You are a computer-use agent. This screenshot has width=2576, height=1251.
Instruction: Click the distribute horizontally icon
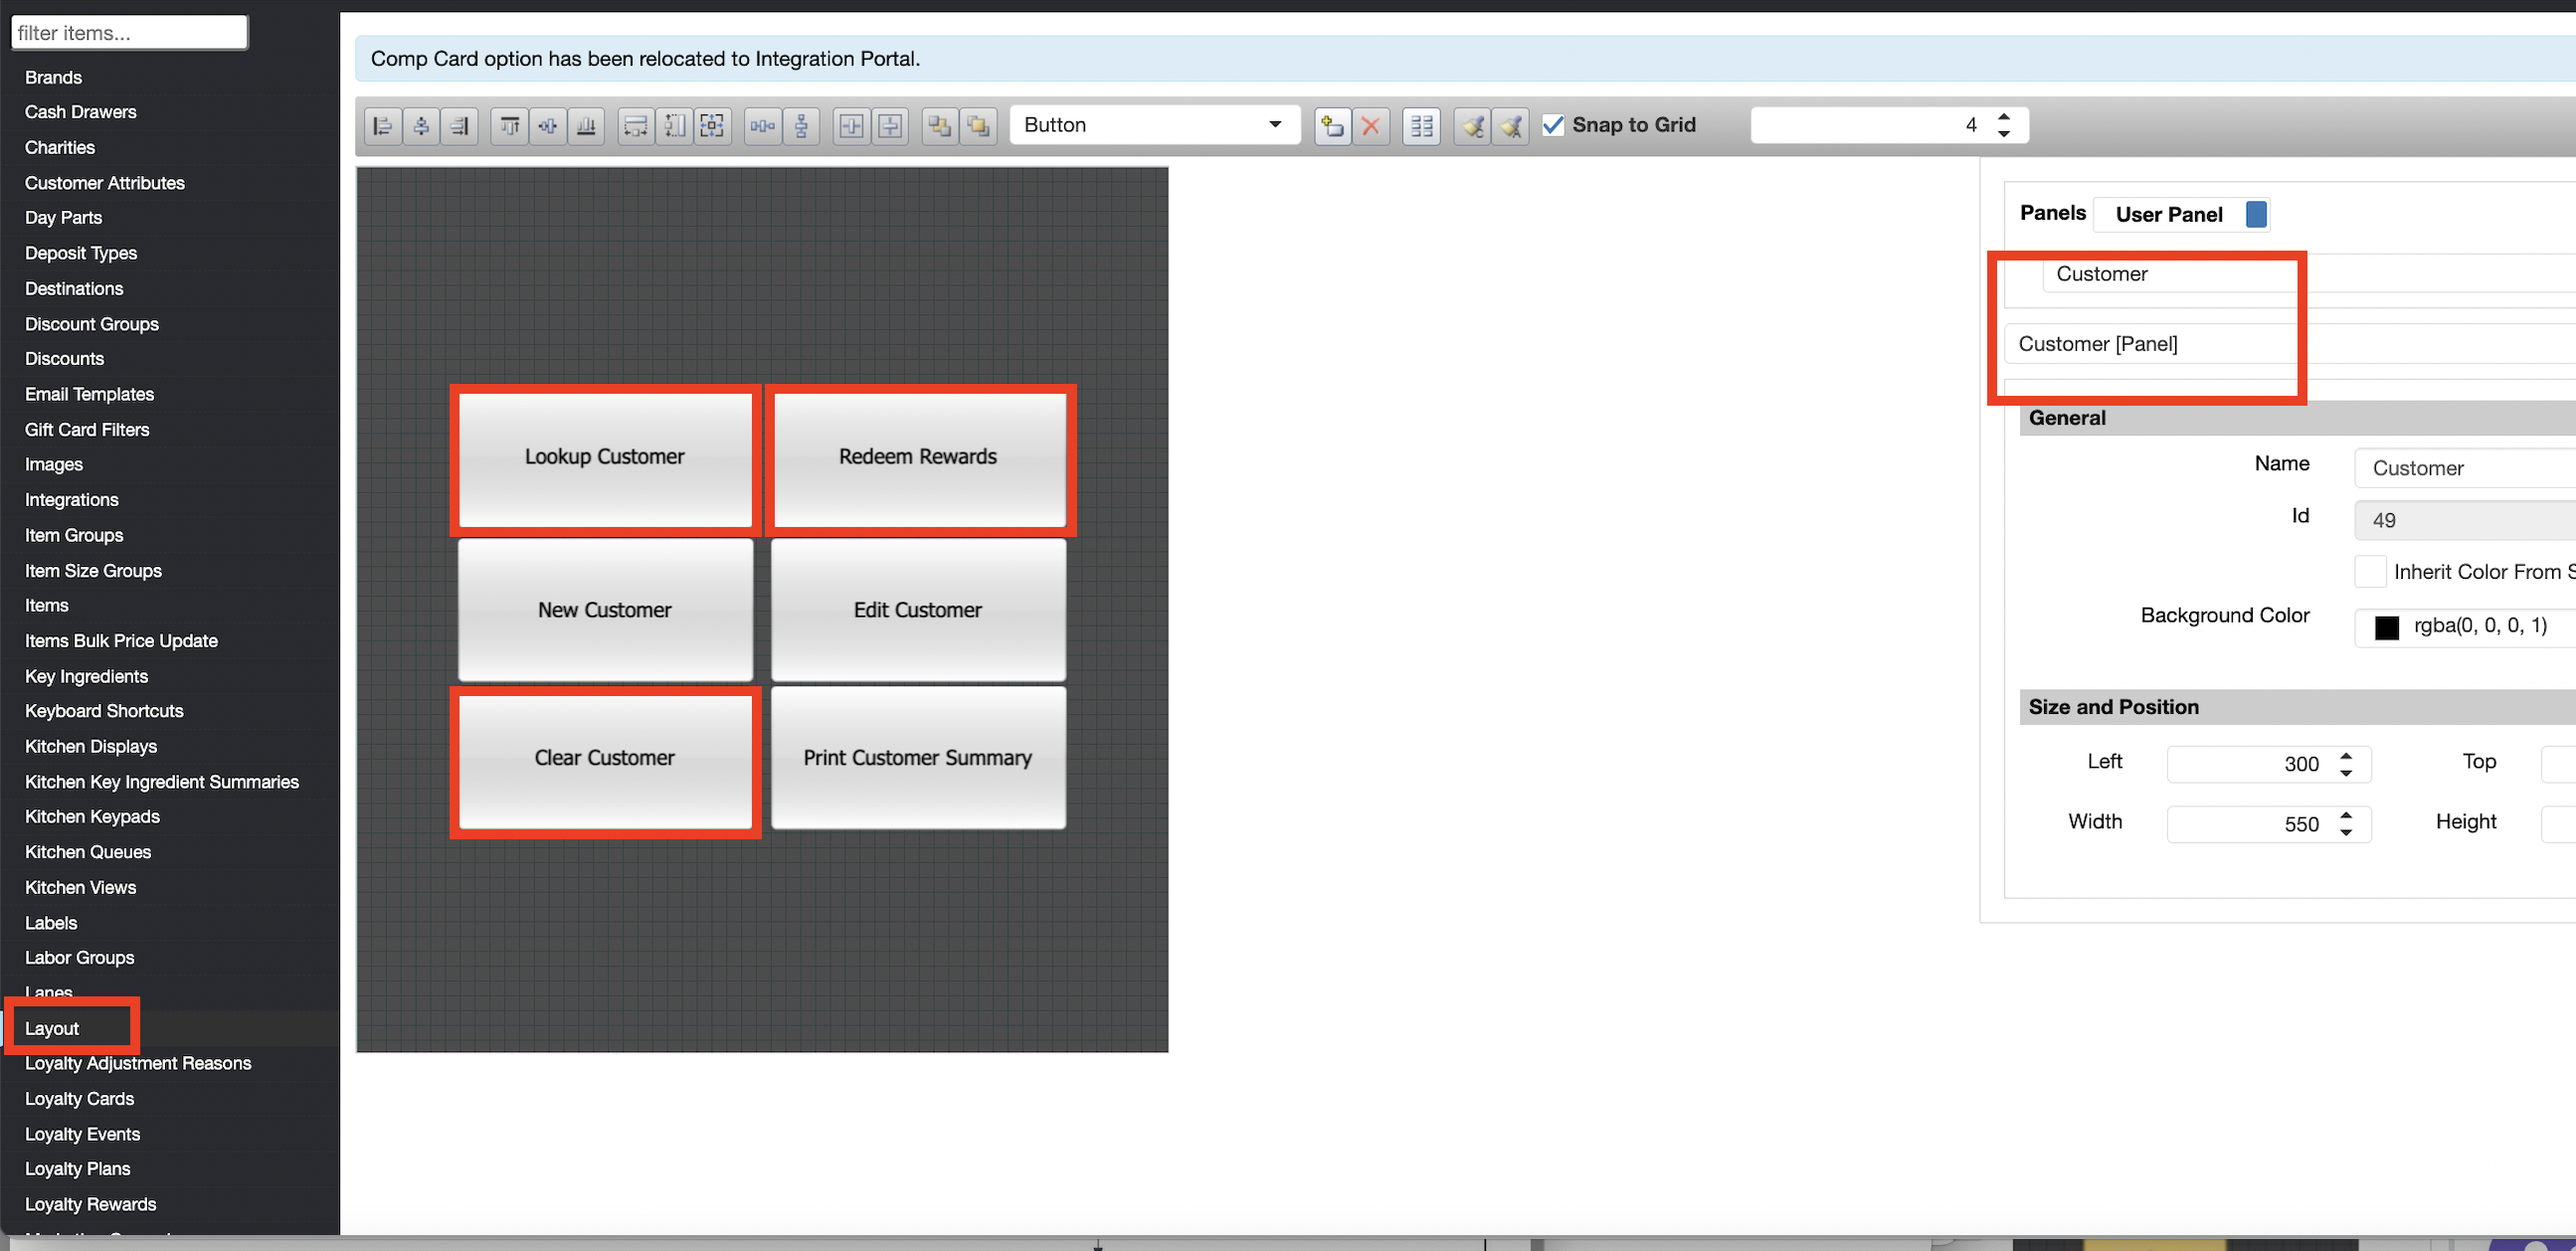pyautogui.click(x=762, y=126)
